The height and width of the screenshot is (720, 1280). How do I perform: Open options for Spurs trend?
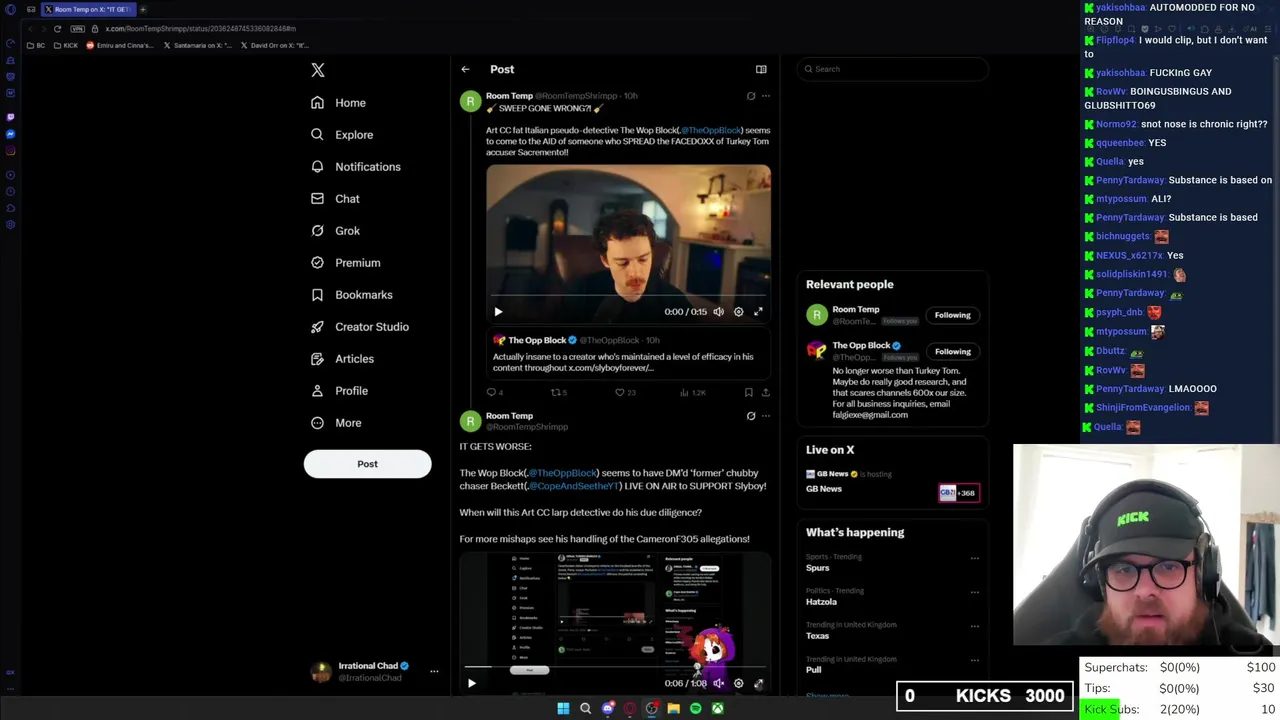point(975,558)
